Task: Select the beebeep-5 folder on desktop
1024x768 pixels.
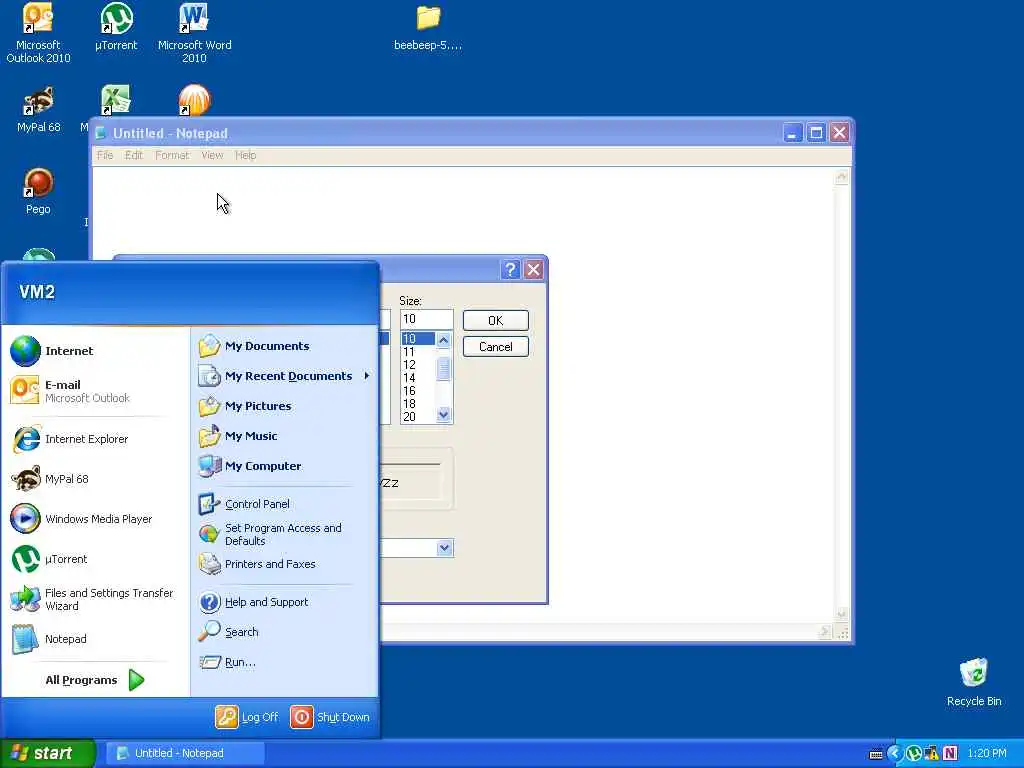Action: [428, 27]
